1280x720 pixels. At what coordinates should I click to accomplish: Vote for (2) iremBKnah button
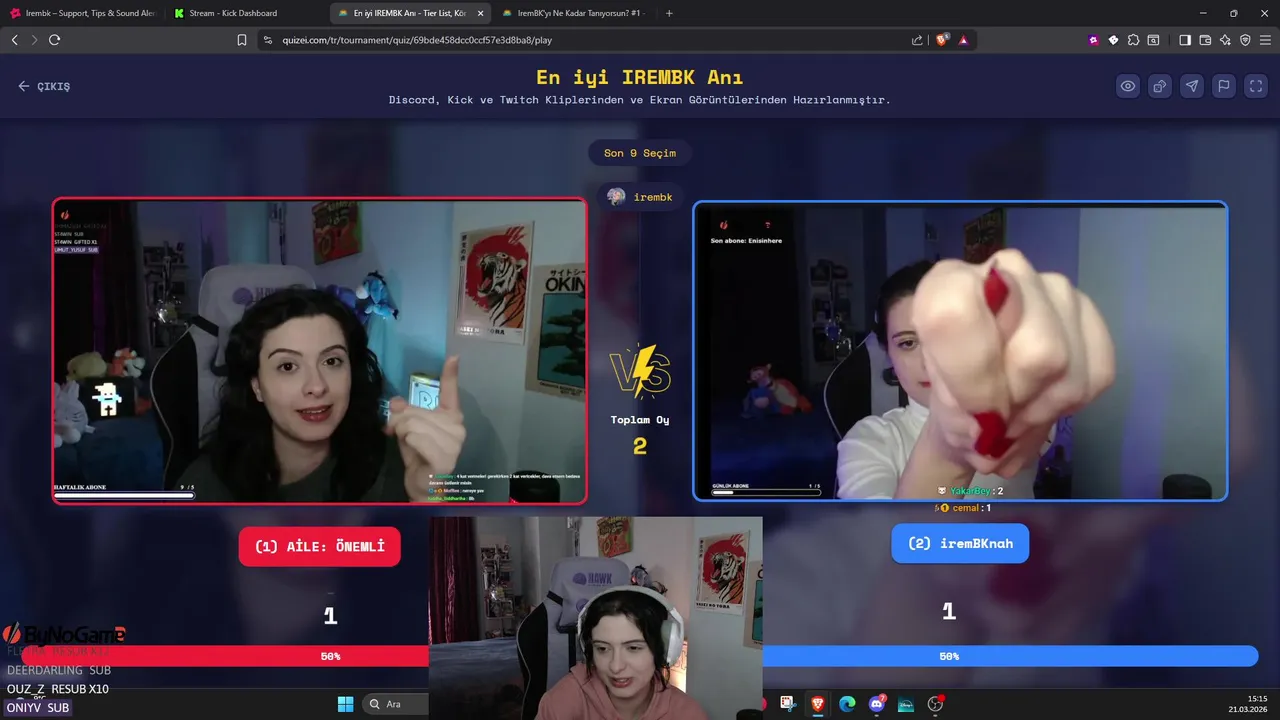click(x=960, y=543)
